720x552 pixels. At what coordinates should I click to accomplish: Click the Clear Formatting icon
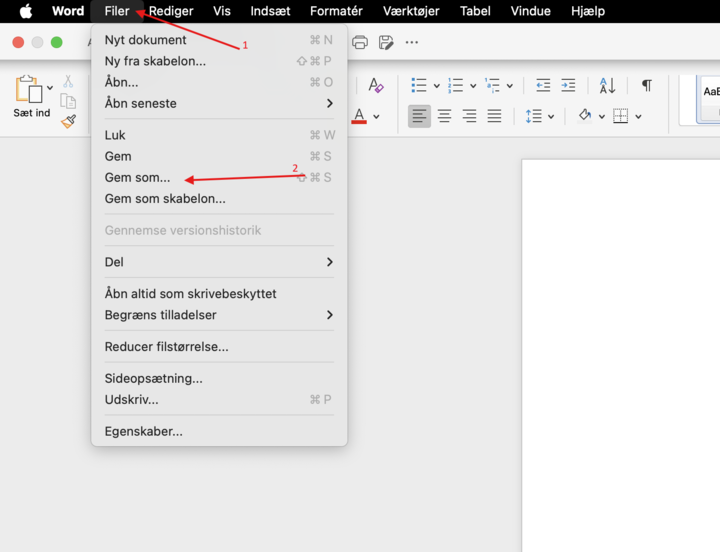(x=375, y=85)
